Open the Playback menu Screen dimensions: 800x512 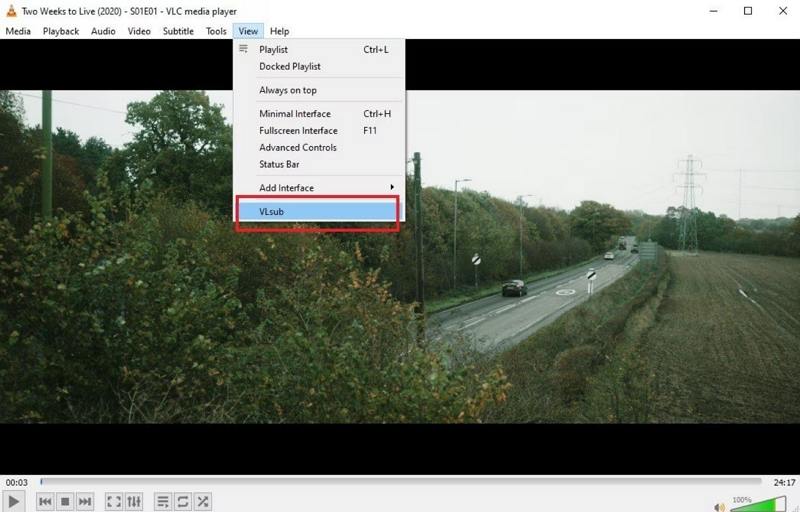pos(61,31)
